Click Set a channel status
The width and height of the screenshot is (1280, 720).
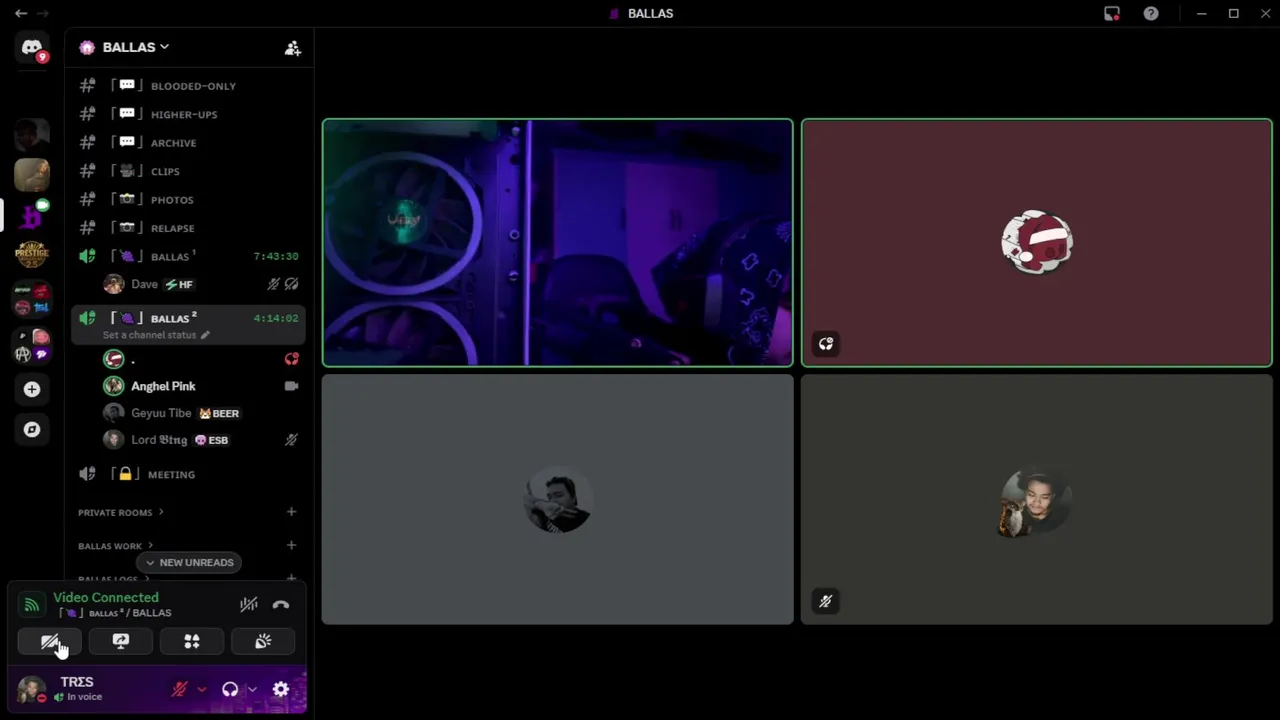tap(149, 335)
